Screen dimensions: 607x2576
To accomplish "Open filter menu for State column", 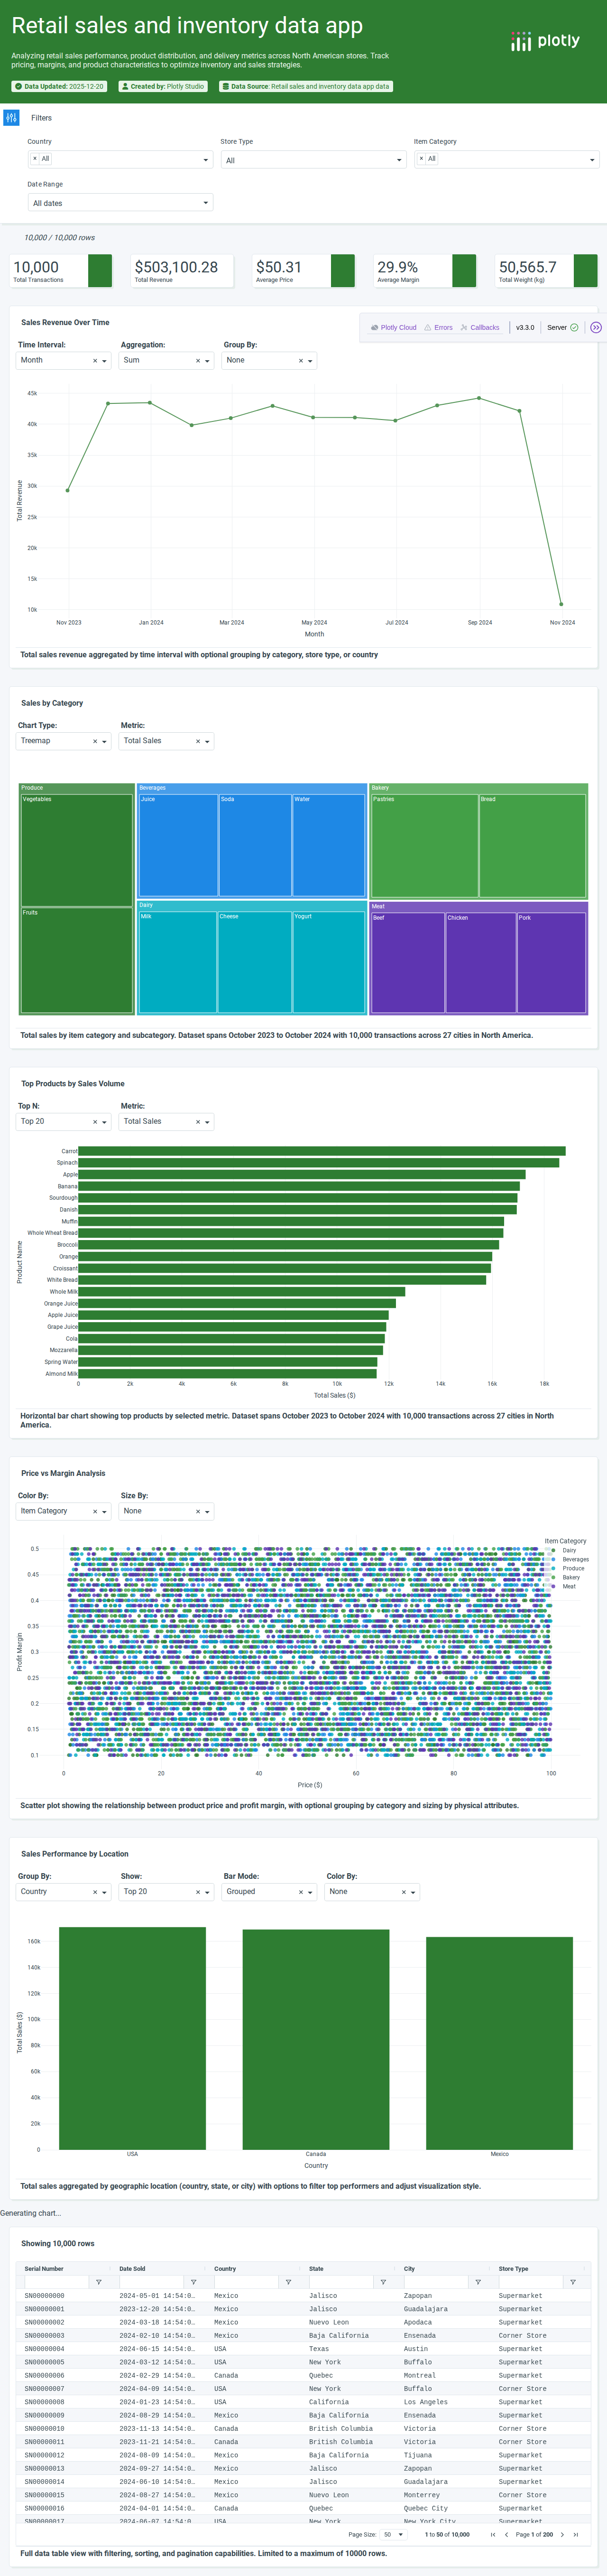I will pos(383,2282).
